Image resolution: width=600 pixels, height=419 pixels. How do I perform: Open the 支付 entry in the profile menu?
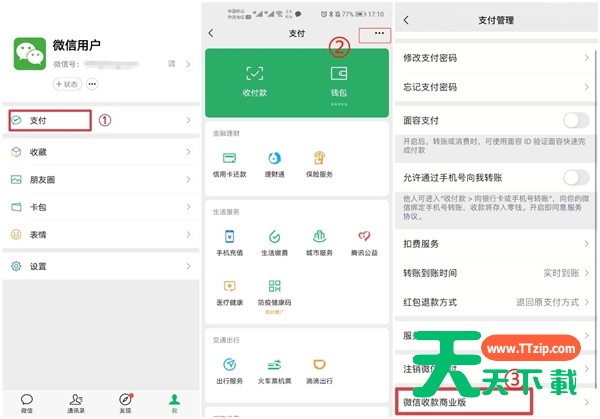click(x=101, y=121)
